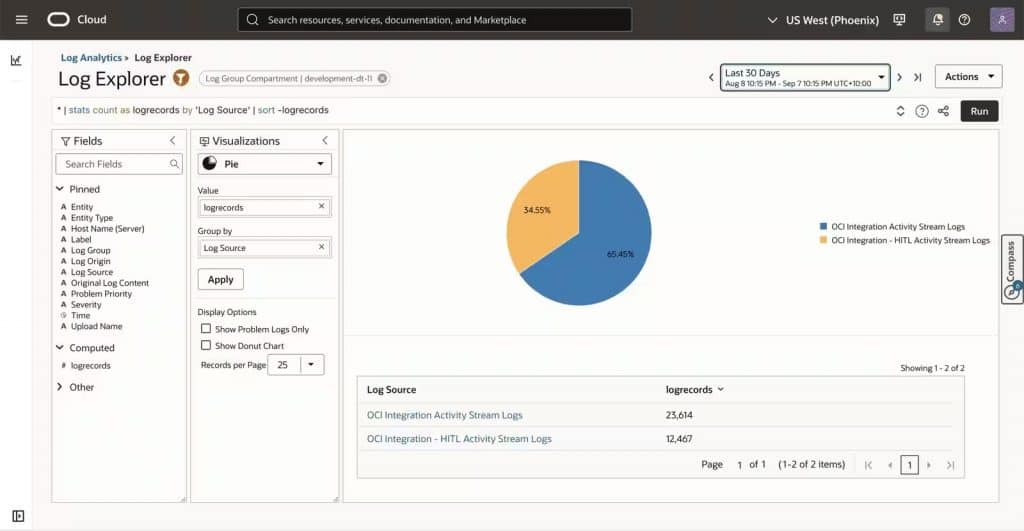Select the Host Name (Server) field
Viewport: 1024px width, 531px height.
tap(107, 229)
